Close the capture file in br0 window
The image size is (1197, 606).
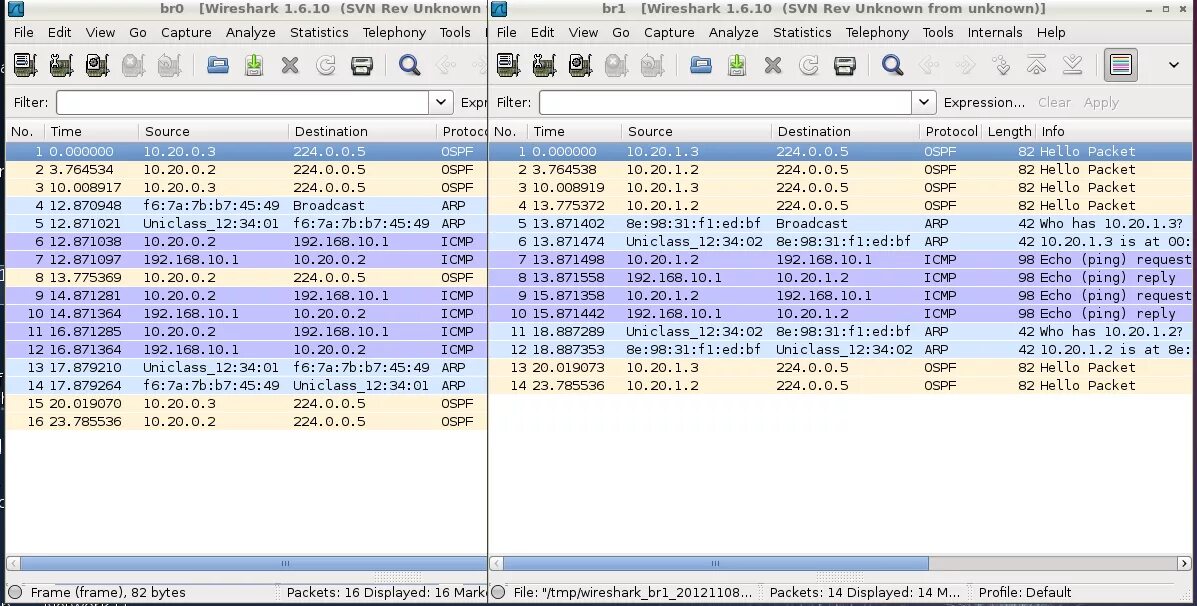(x=289, y=66)
